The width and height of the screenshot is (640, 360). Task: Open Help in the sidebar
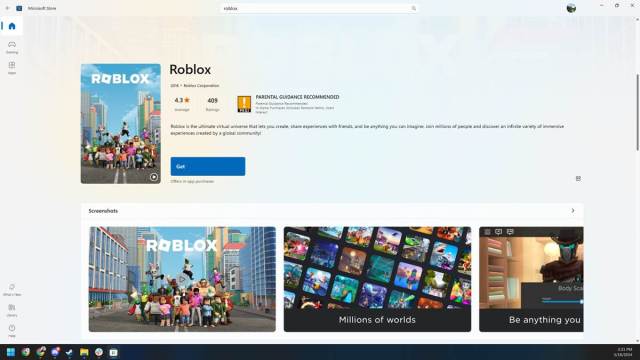[x=12, y=331]
